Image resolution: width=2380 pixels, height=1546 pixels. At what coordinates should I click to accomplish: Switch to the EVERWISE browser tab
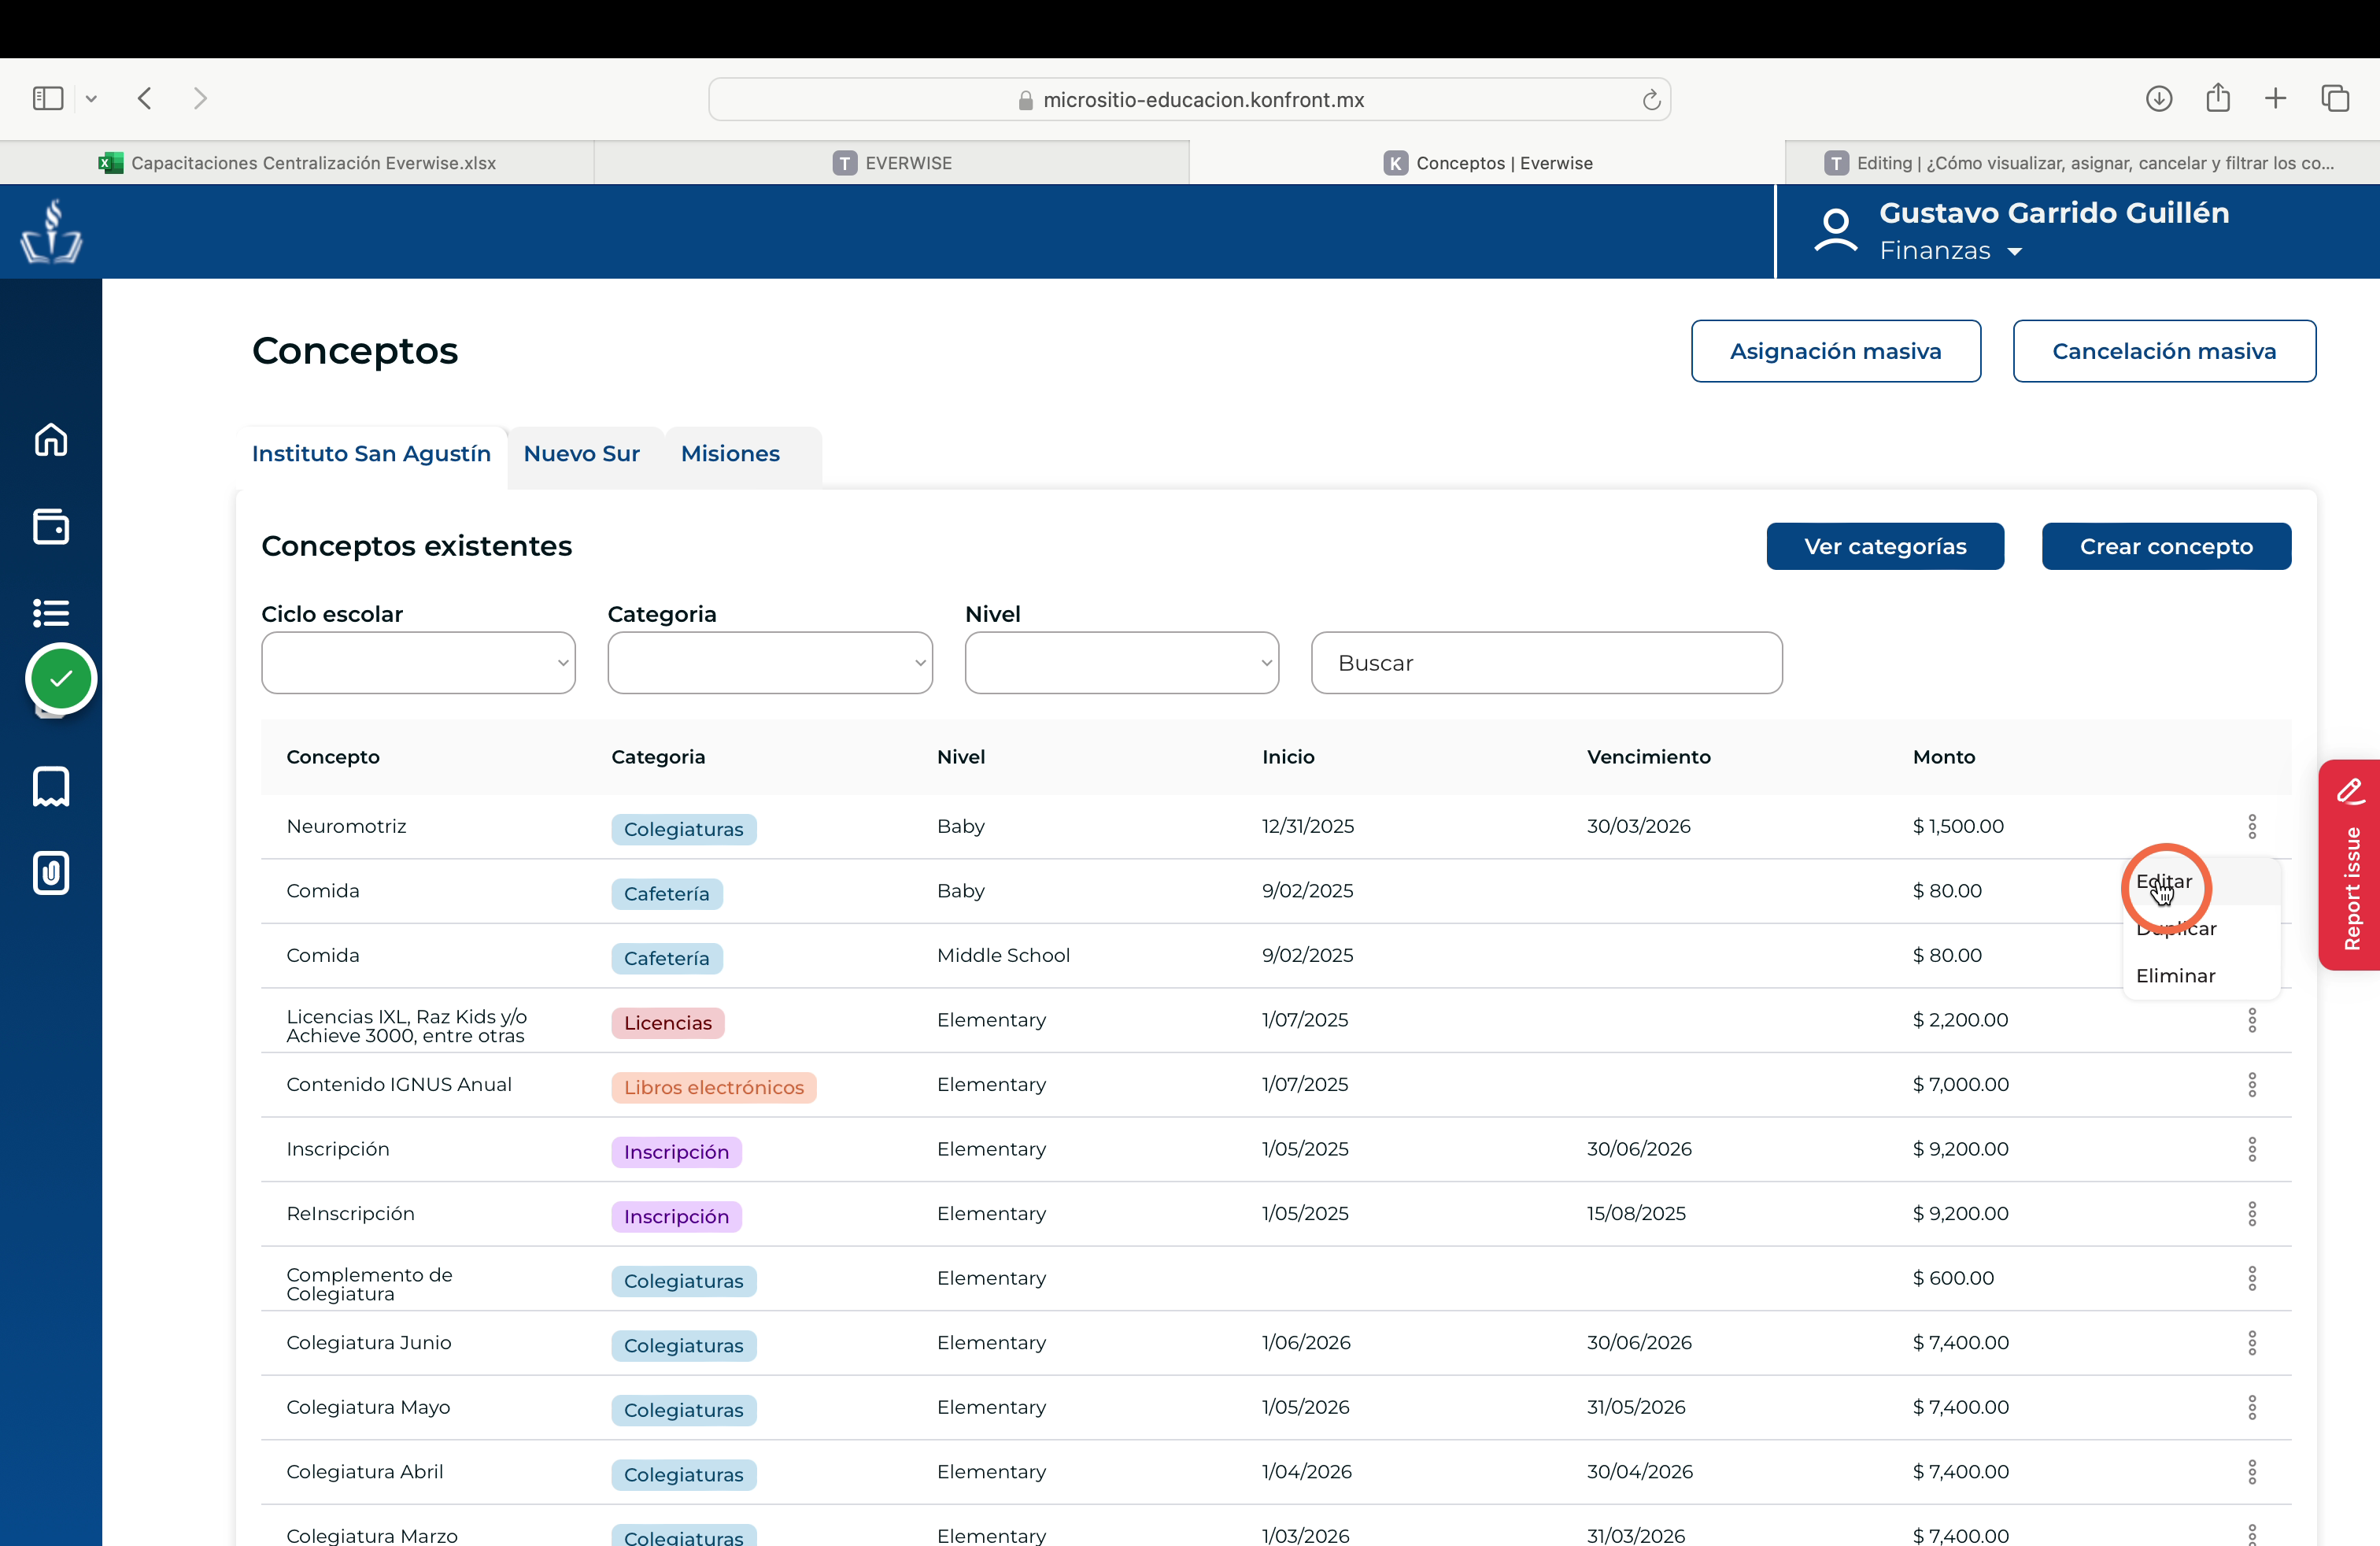(892, 162)
